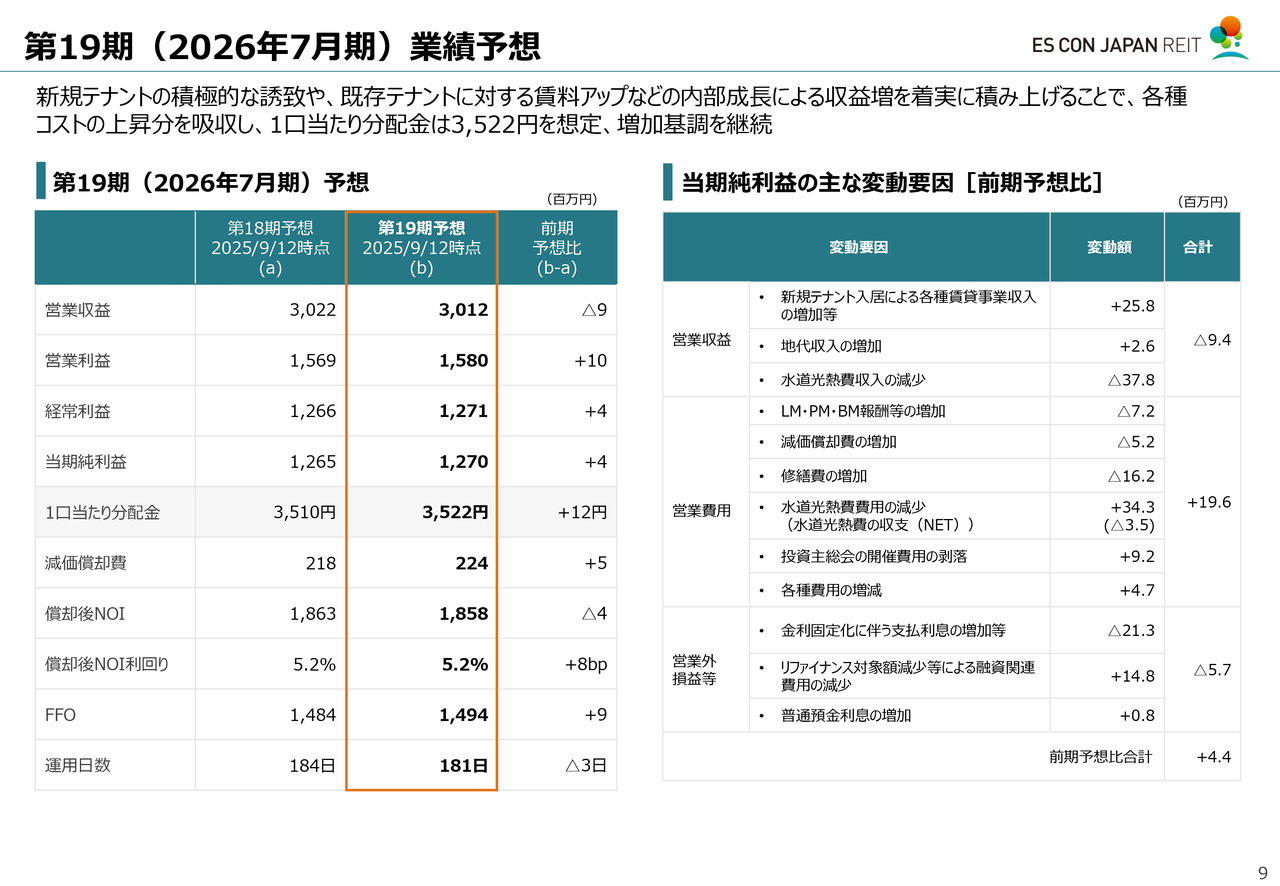Image resolution: width=1280 pixels, height=886 pixels.
Task: Click row label 運用日数
Action: [x=78, y=766]
